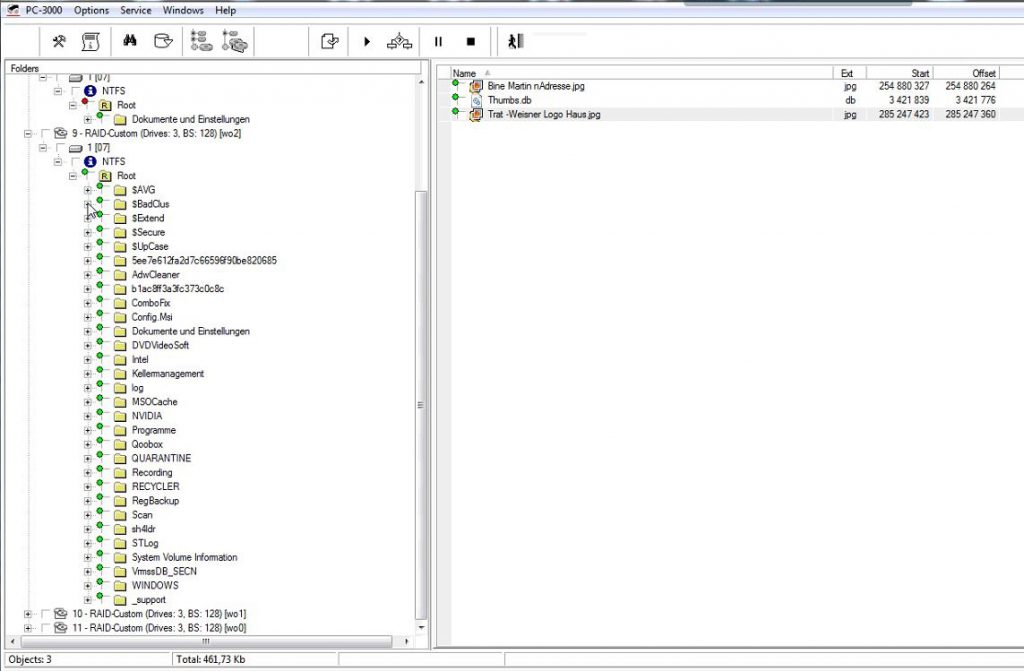Expand the $AVG folder in the tree

tap(88, 190)
